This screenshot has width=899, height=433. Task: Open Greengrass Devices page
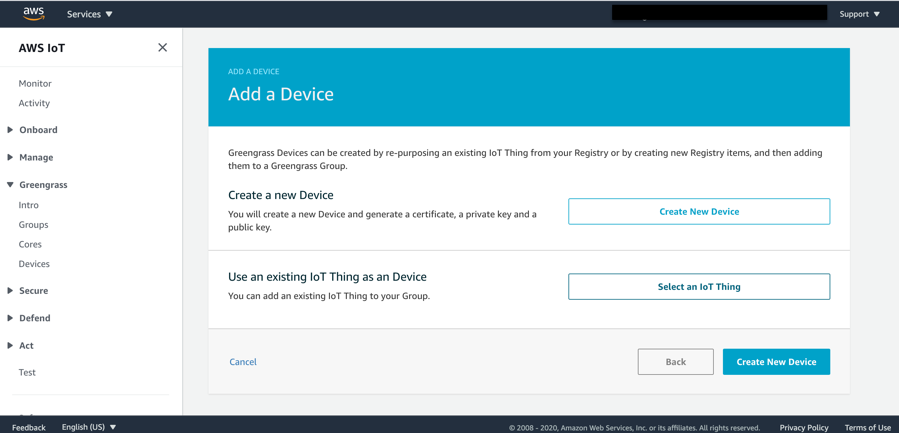tap(34, 264)
